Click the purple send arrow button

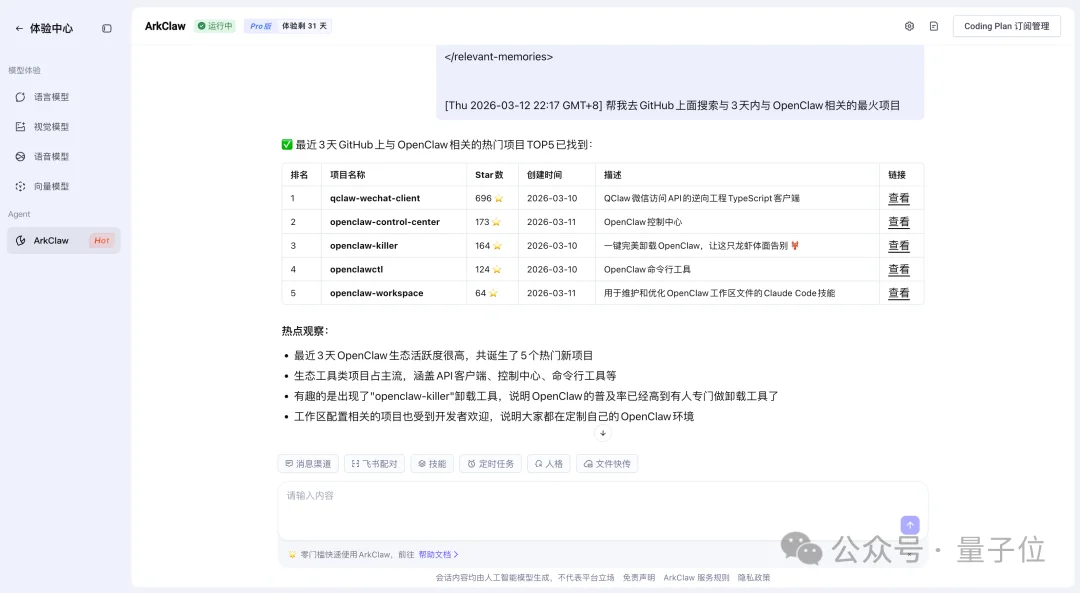click(x=909, y=524)
